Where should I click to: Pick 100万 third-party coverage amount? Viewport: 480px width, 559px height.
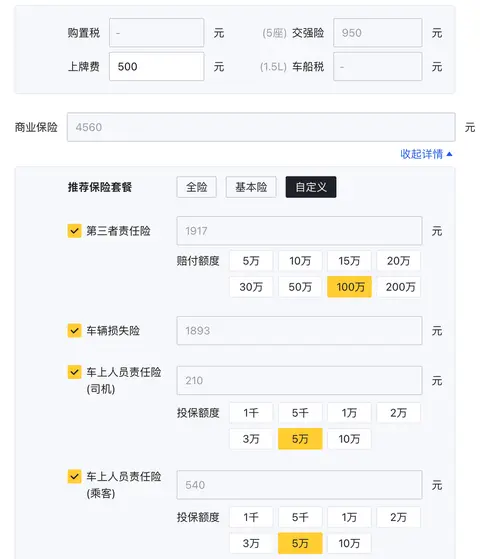[x=349, y=287]
